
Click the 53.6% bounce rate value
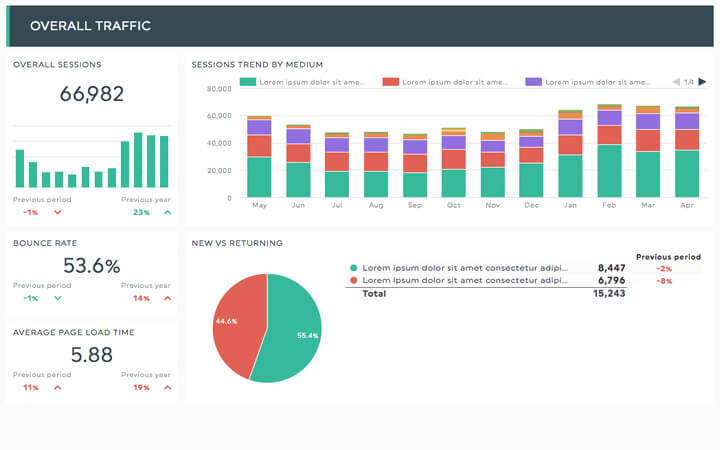coord(91,266)
